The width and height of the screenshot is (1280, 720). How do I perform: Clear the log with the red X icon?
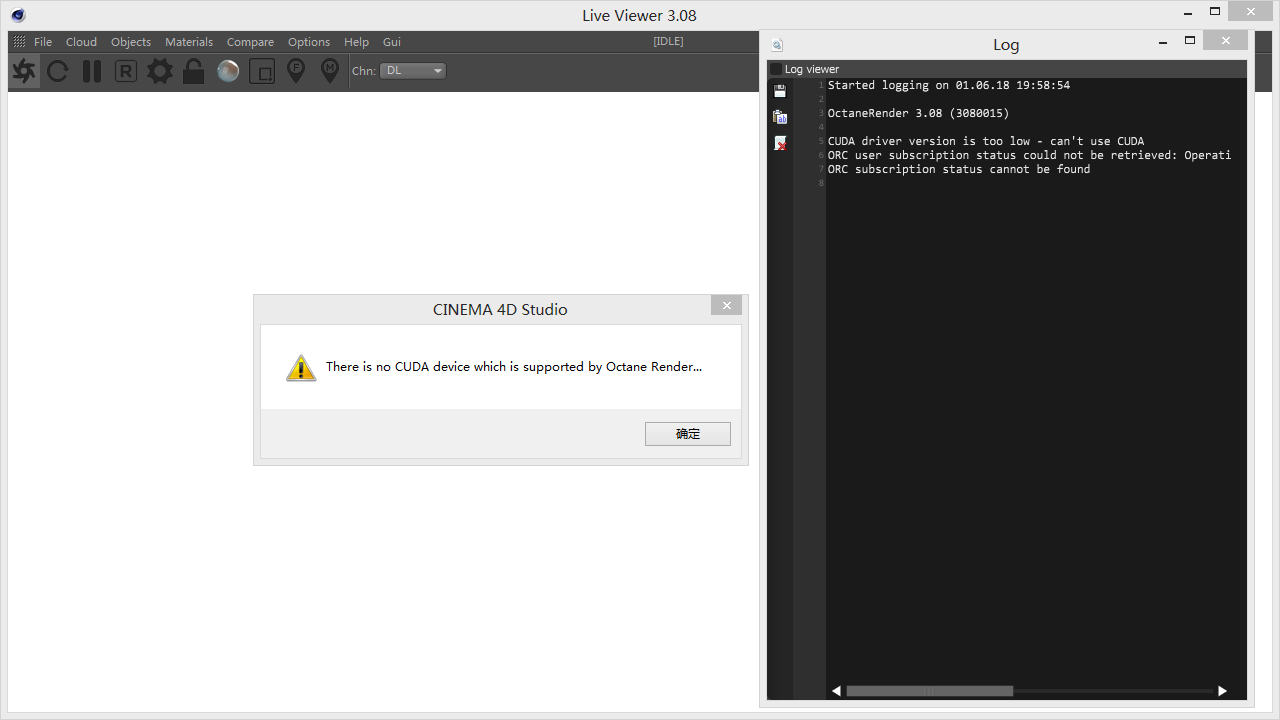tap(780, 144)
